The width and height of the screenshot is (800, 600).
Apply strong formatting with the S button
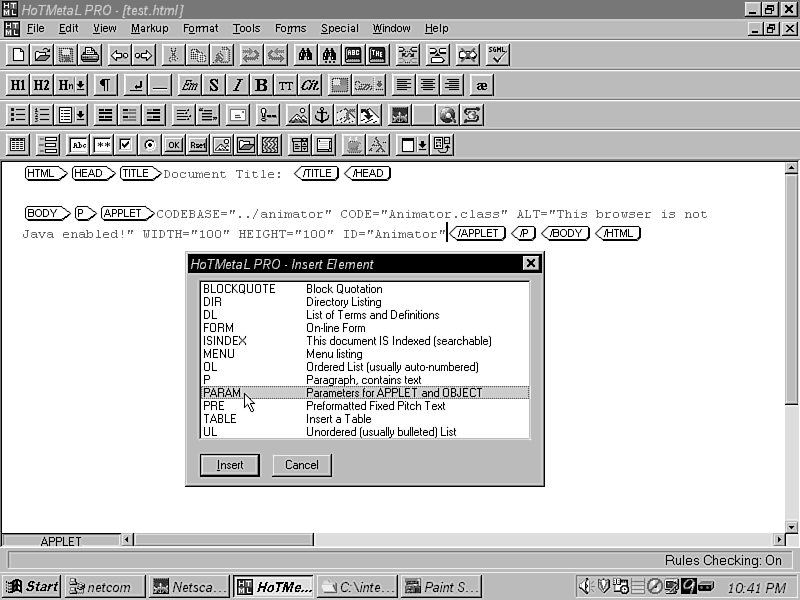click(214, 85)
